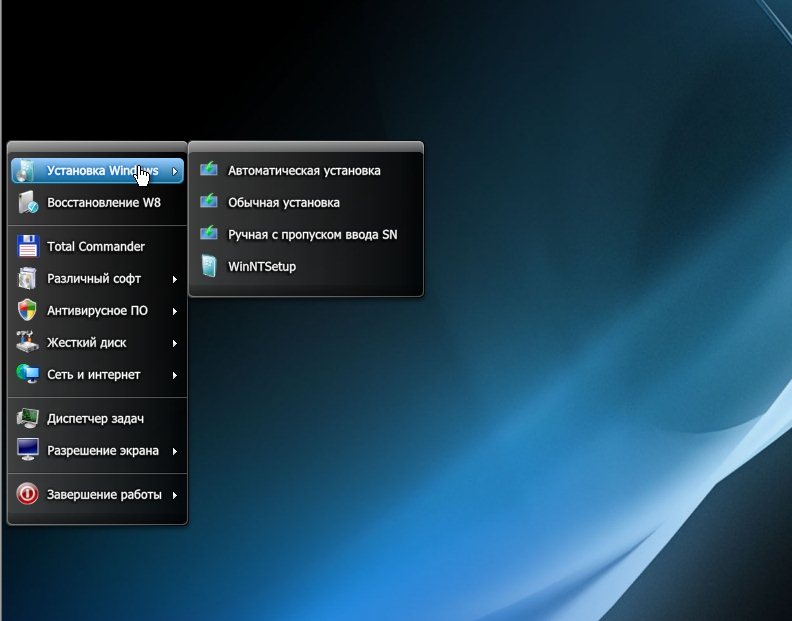Open the submenu arrow for Антивирусное ПО
This screenshot has width=792, height=621.
175,311
